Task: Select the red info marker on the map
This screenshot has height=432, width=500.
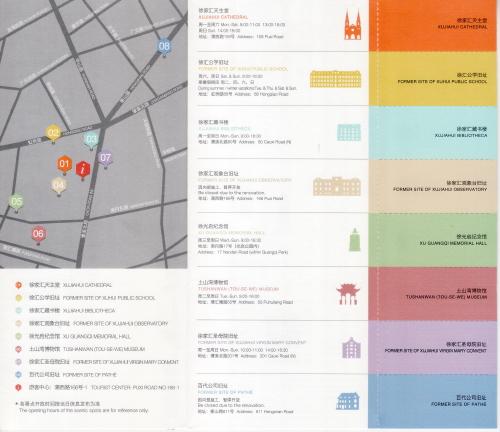Action: click(x=83, y=170)
